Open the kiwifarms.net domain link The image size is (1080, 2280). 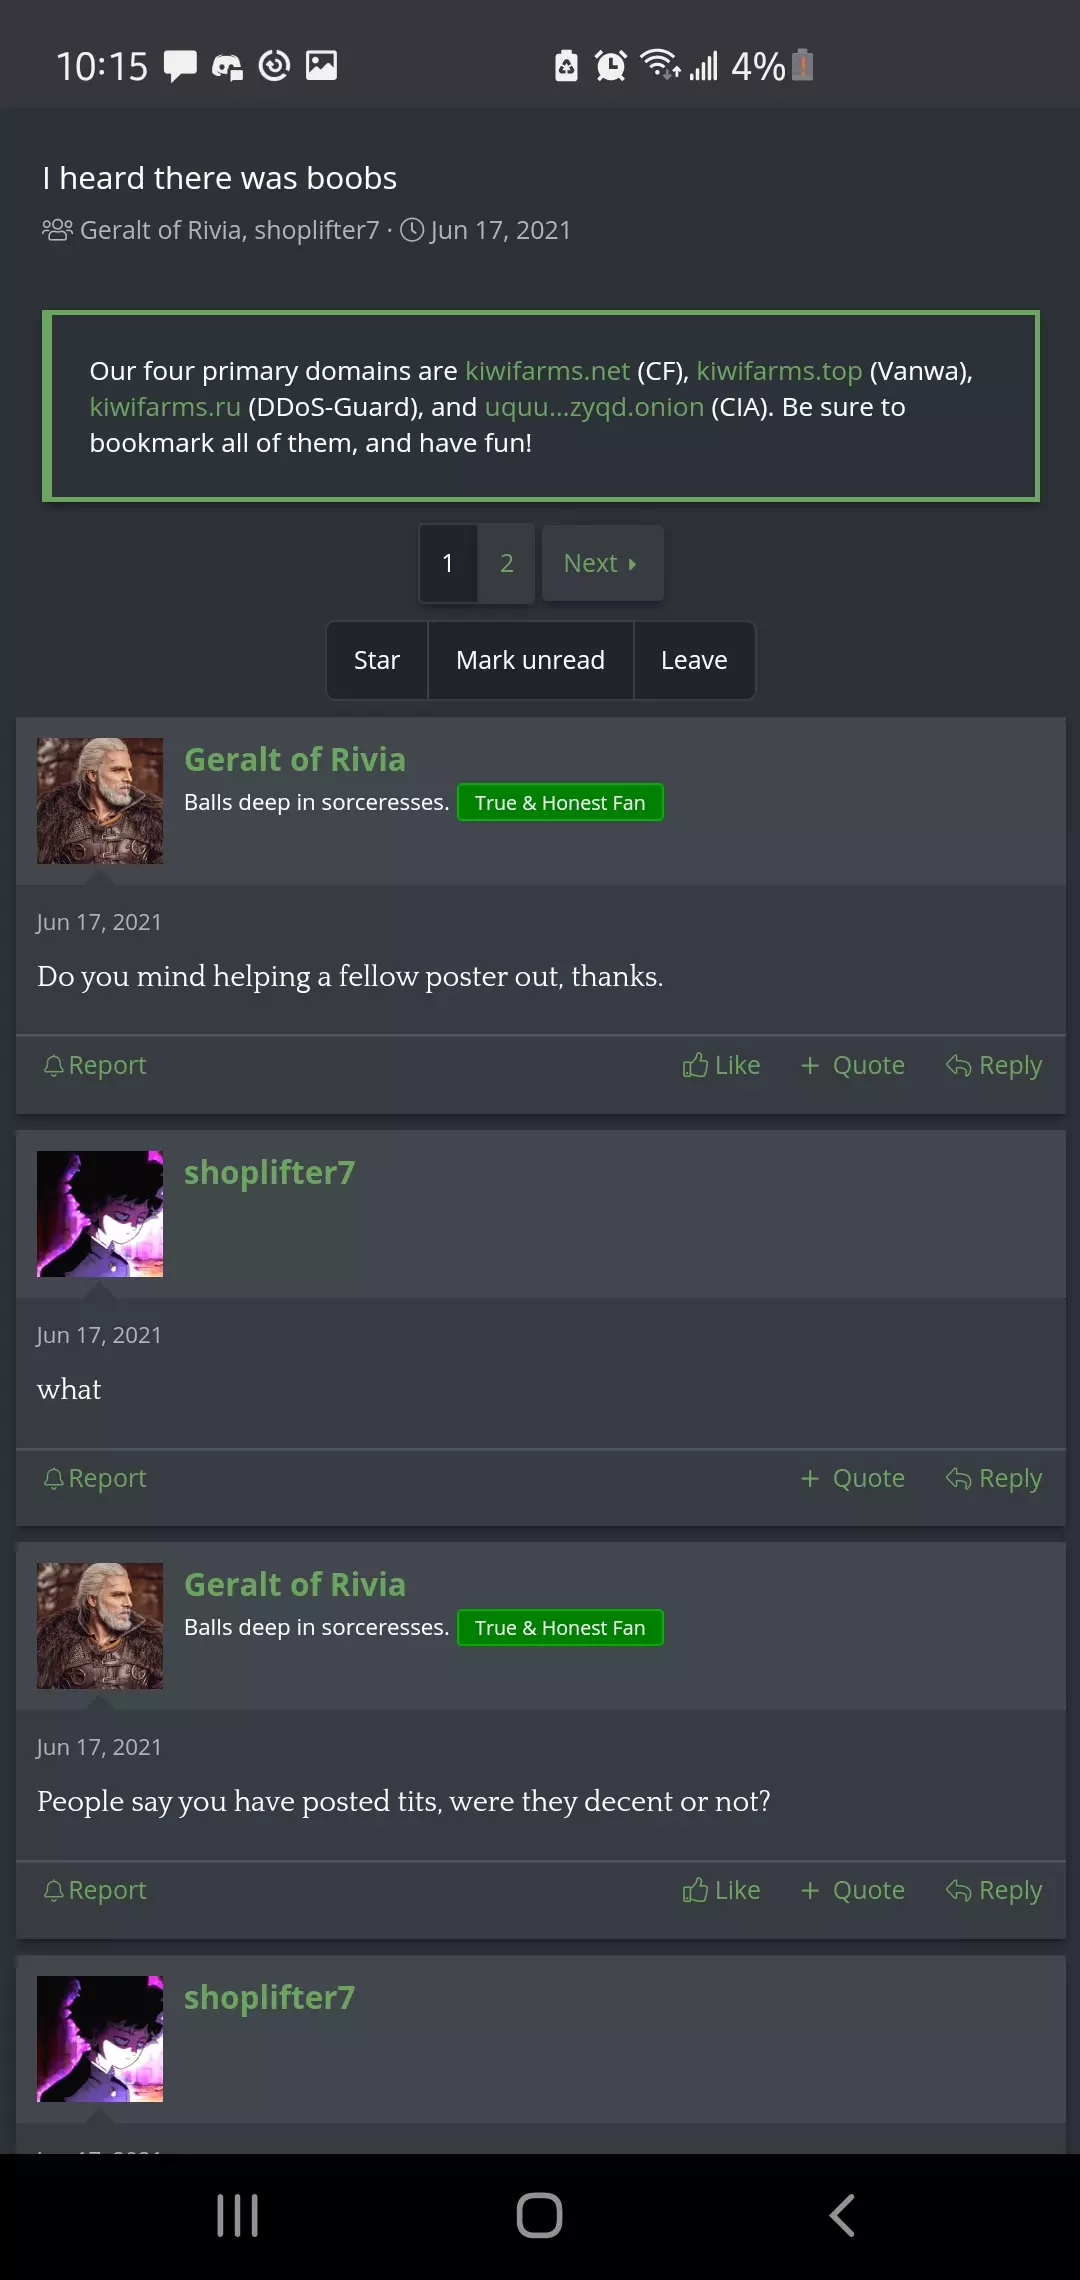point(547,371)
